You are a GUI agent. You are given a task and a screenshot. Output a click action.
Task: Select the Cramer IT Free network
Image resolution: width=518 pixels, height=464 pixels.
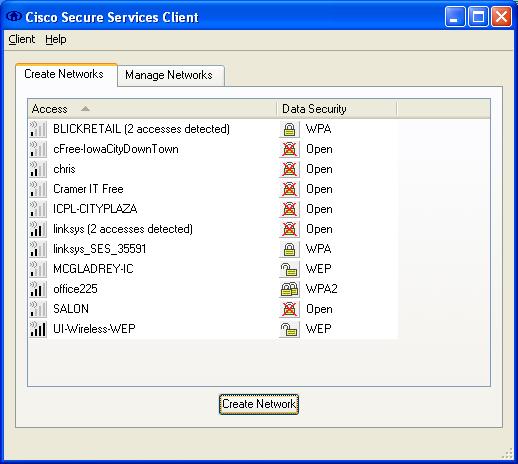(x=88, y=189)
